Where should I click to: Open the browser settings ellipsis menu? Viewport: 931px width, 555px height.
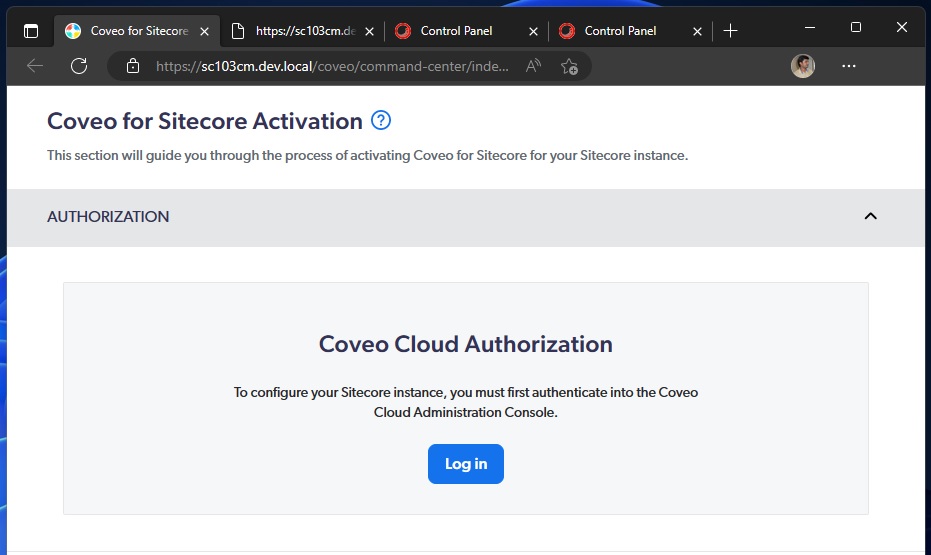[x=849, y=66]
